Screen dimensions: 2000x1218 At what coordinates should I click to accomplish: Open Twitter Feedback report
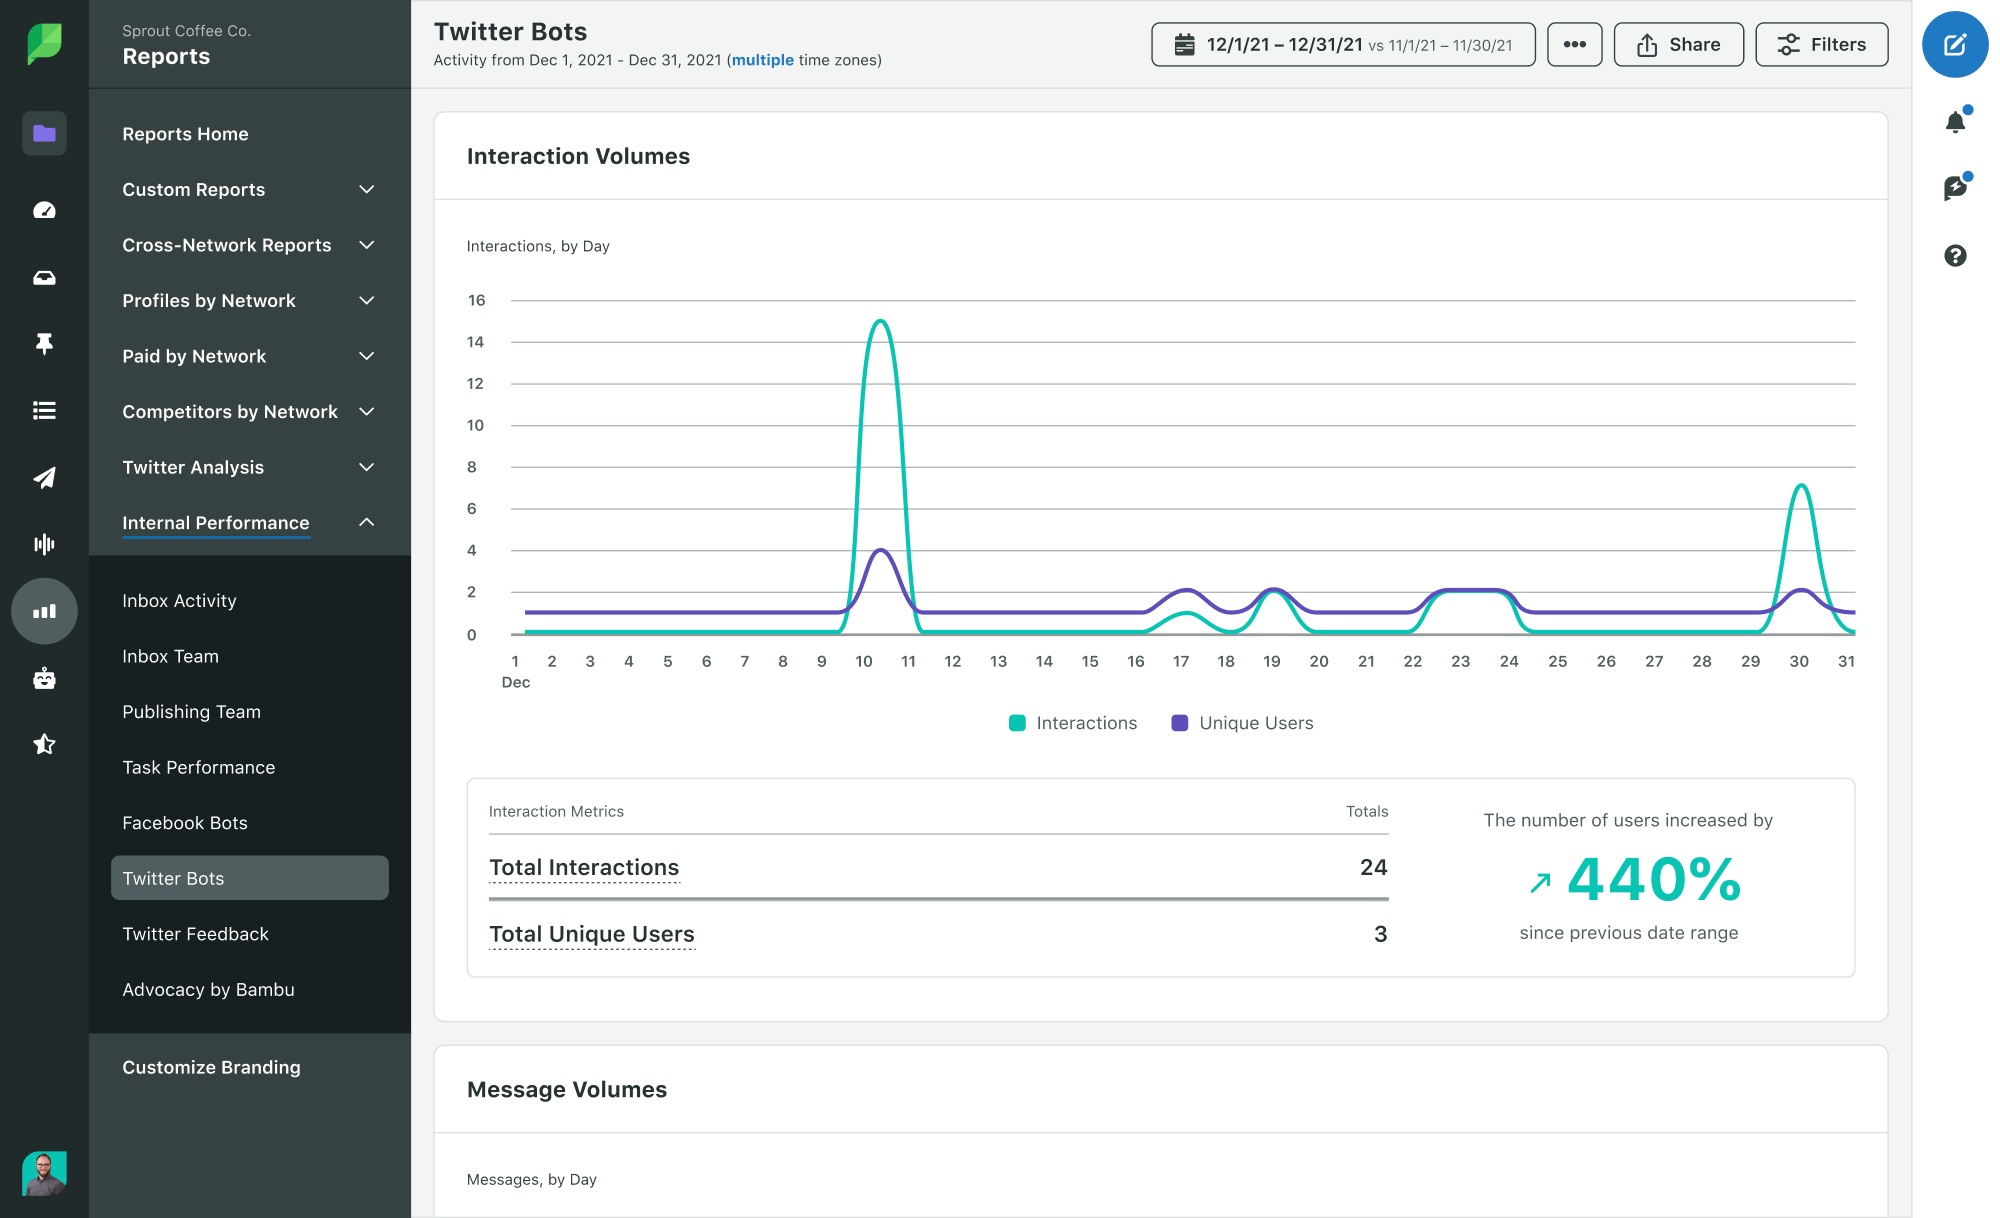pyautogui.click(x=195, y=934)
